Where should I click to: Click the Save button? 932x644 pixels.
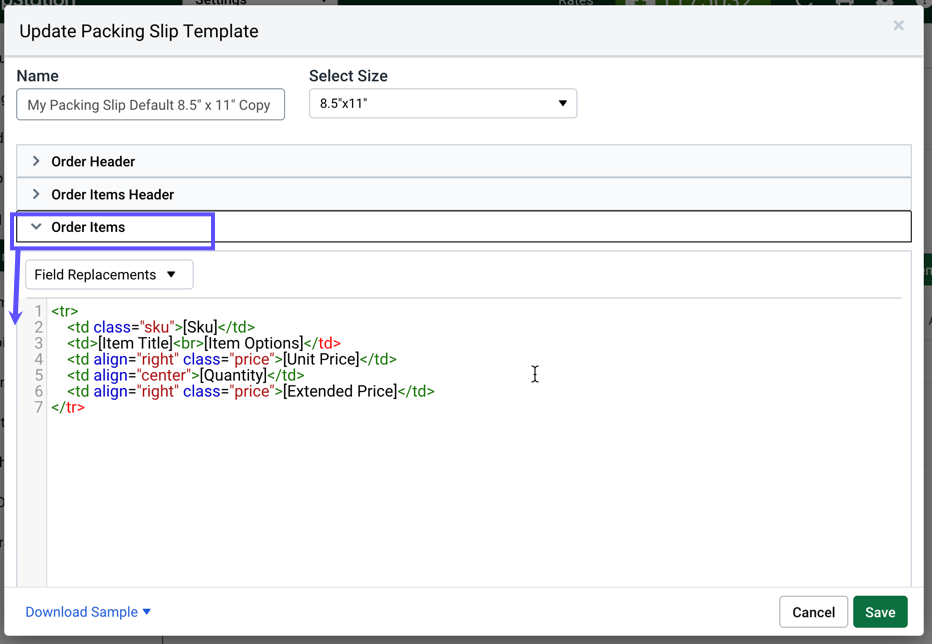(x=880, y=612)
